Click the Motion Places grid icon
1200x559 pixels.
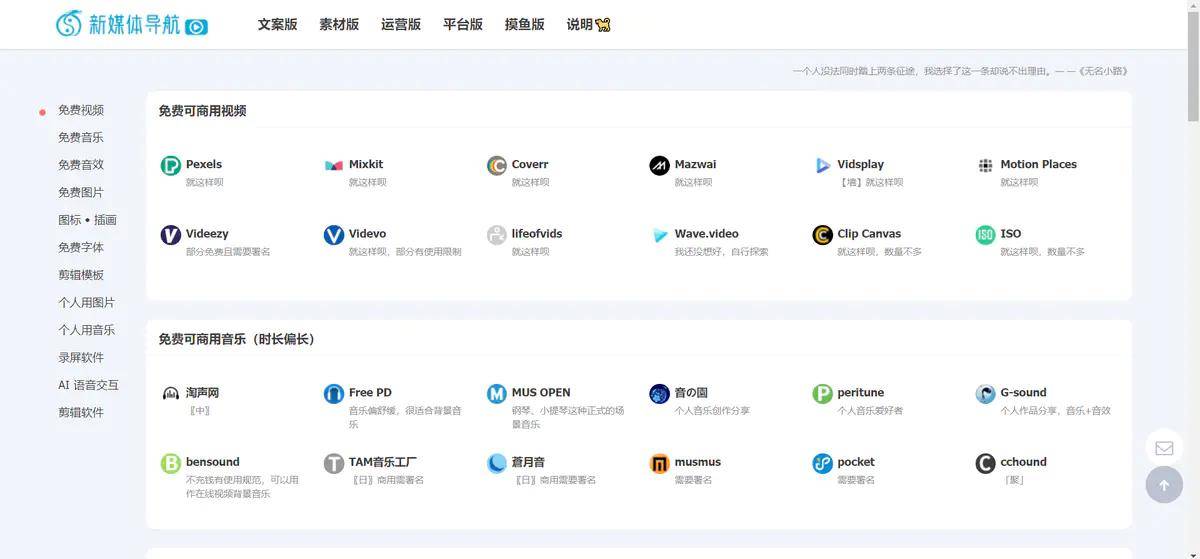click(x=985, y=166)
